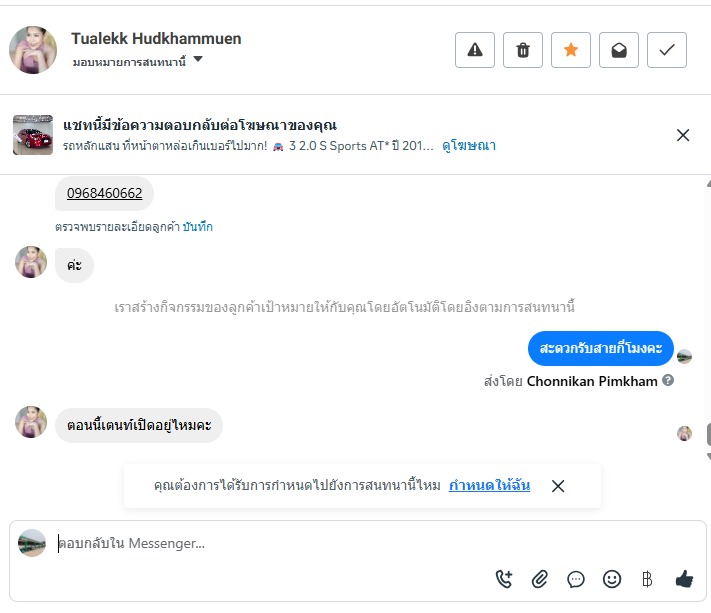The width and height of the screenshot is (711, 613).
Task: Click the บันทึก save customer details link
Action: pyautogui.click(x=197, y=227)
